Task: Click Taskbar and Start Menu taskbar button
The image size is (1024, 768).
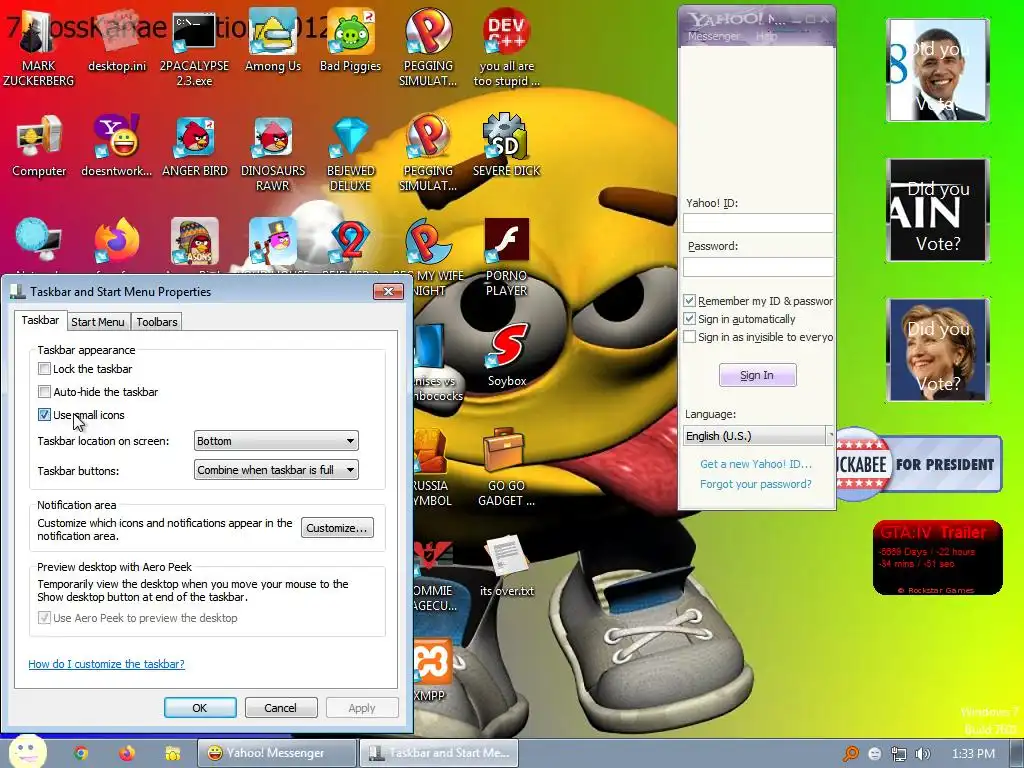Action: tap(439, 753)
